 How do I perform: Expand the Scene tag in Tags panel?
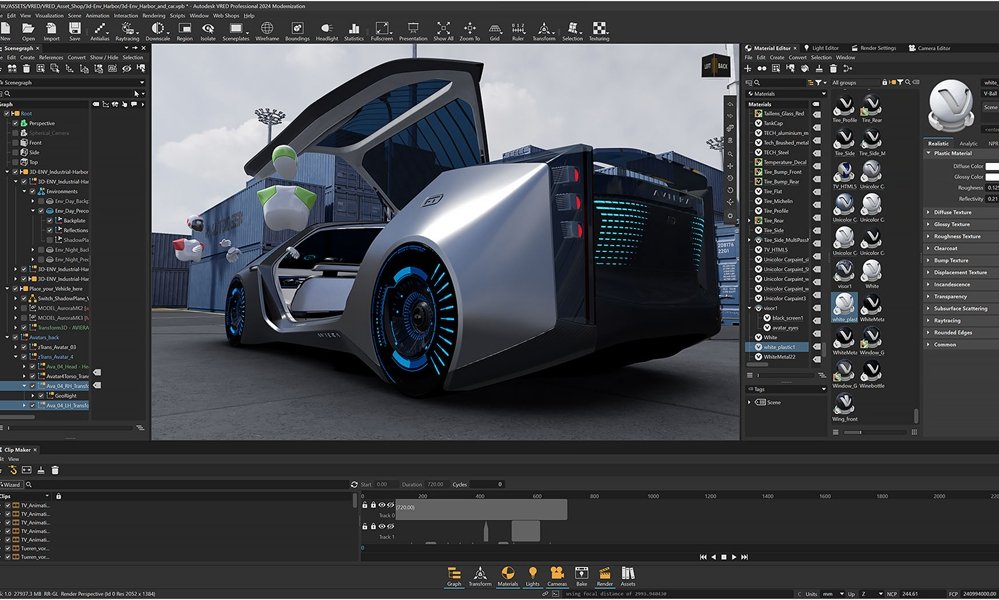[x=749, y=402]
